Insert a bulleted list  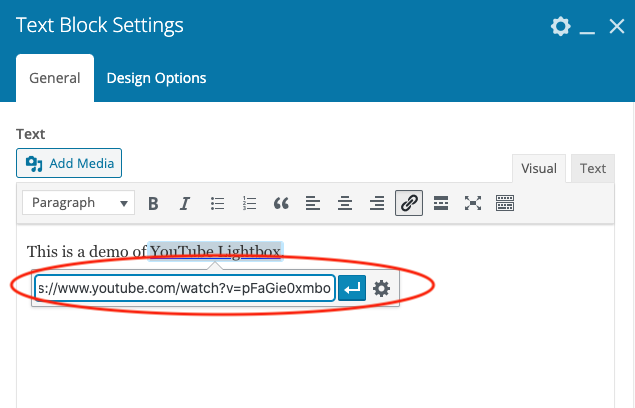(217, 203)
